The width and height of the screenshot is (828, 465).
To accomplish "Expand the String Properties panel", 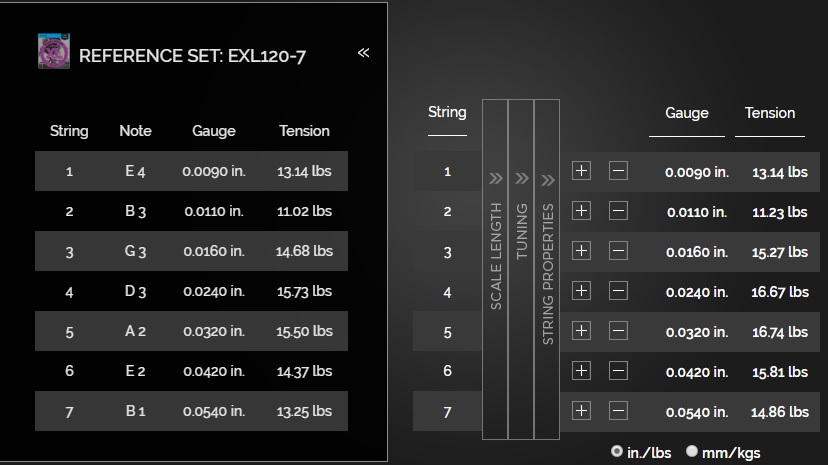I will (x=547, y=269).
